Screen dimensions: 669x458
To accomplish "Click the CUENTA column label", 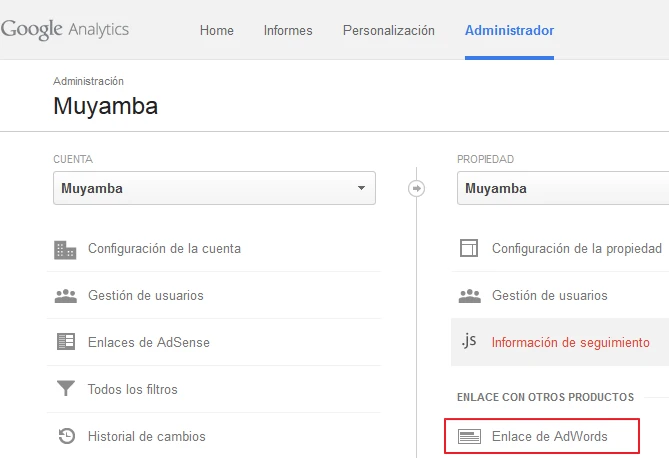I will [x=73, y=159].
